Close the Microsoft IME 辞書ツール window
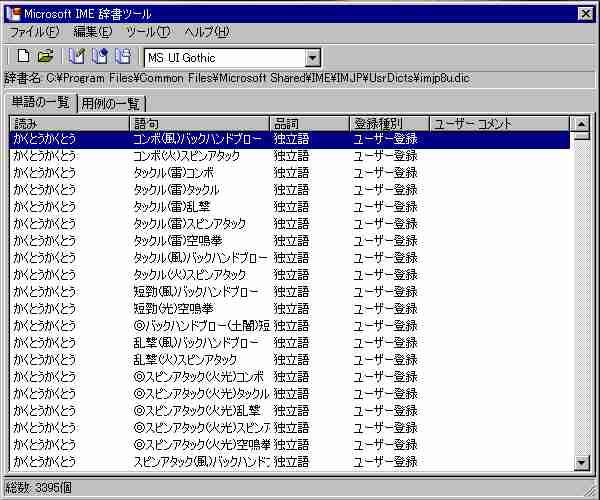Screen dimensions: 600x500 tap(585, 14)
